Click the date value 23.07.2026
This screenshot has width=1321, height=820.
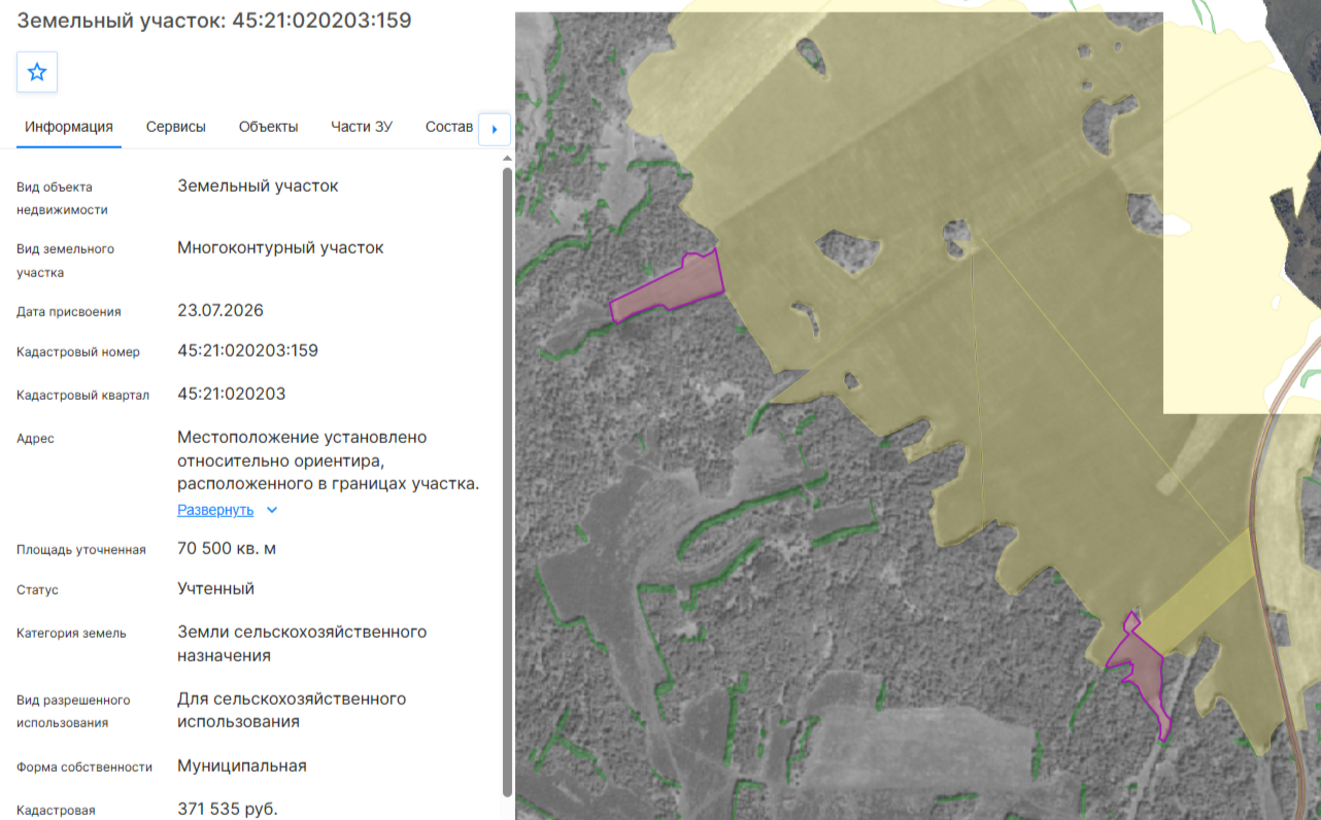pos(221,310)
